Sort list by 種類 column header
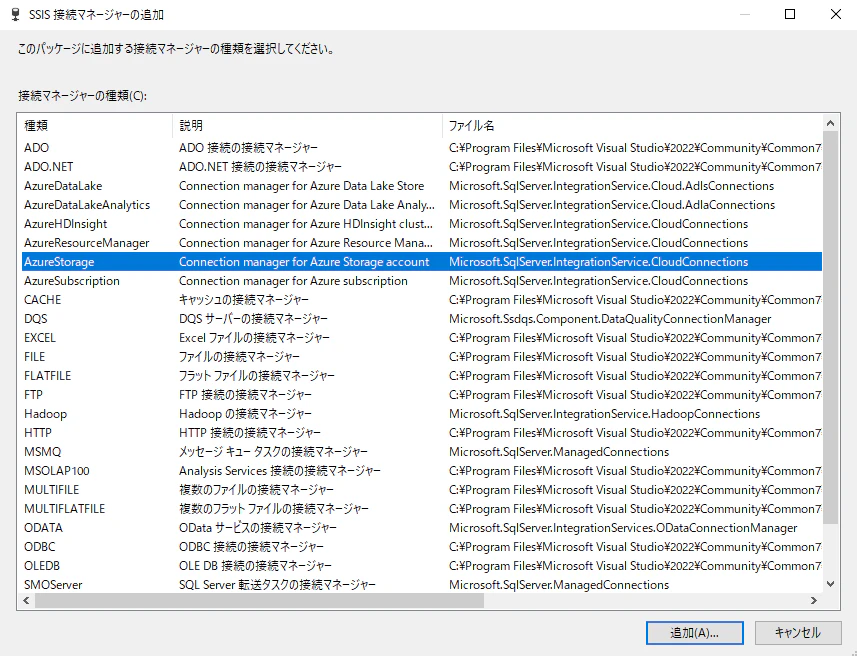Screen dimensions: 857x656 point(95,125)
